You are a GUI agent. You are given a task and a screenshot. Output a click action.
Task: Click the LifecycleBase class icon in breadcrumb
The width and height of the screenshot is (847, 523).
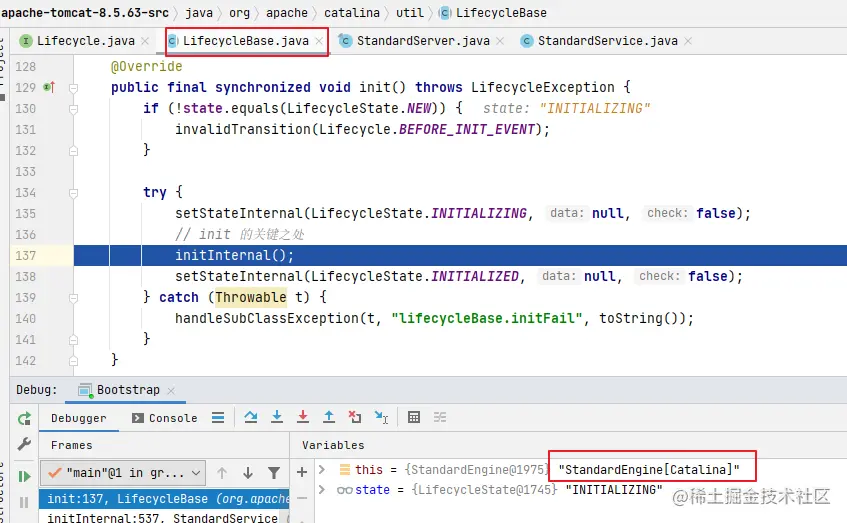[x=445, y=13]
